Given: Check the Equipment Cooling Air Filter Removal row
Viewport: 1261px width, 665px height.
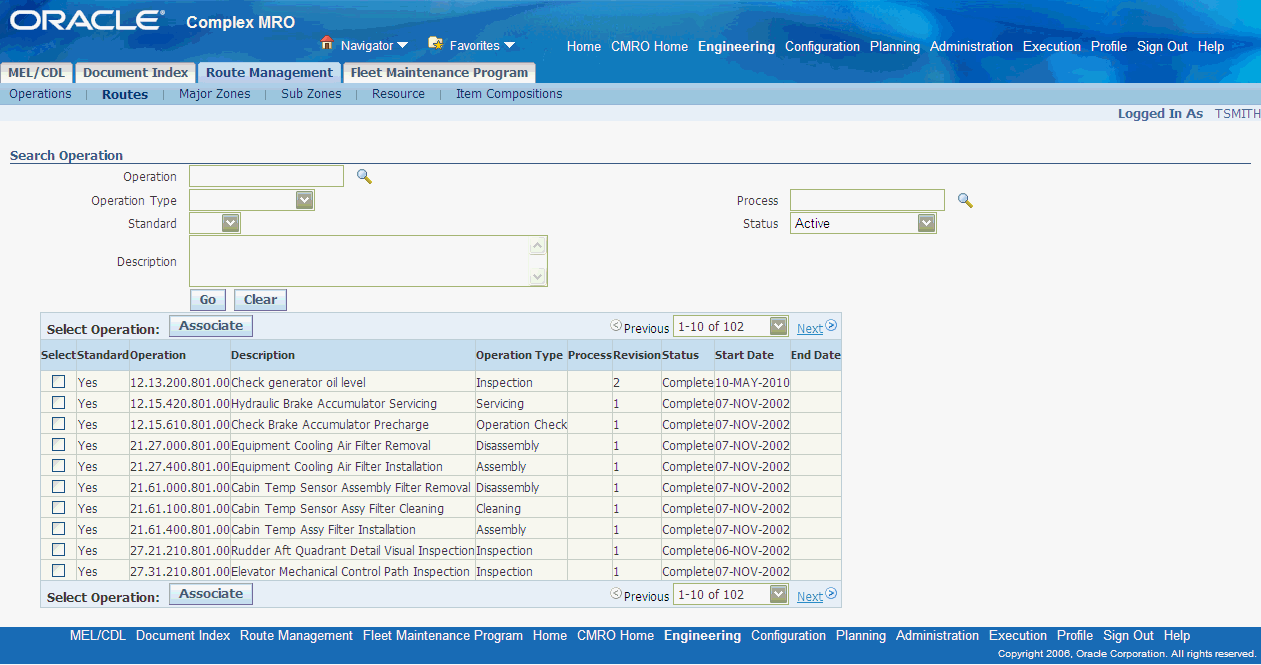Looking at the screenshot, I should coord(58,444).
